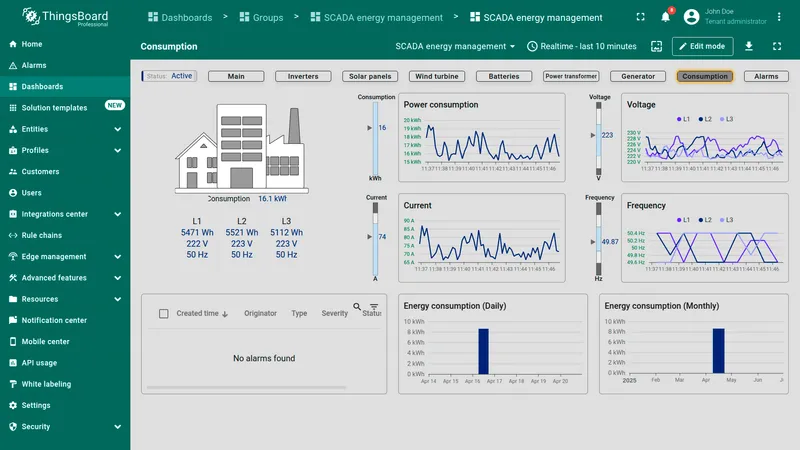Open Realtime - last 10 minutes selector
Viewport: 800px width, 450px height.
tap(582, 46)
